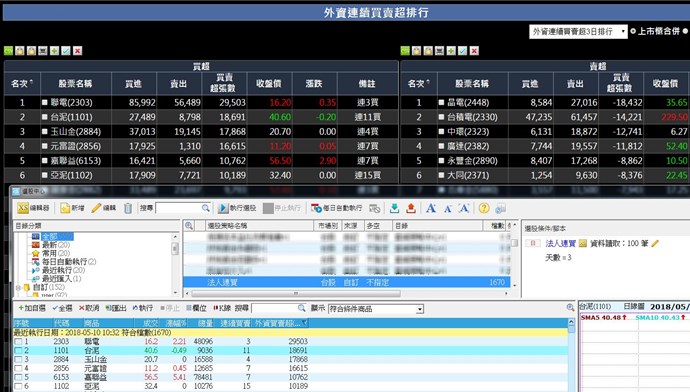Tick the checkbox for result row 5 嘉聯益
Viewport: 690px width, 392px height.
pos(18,377)
